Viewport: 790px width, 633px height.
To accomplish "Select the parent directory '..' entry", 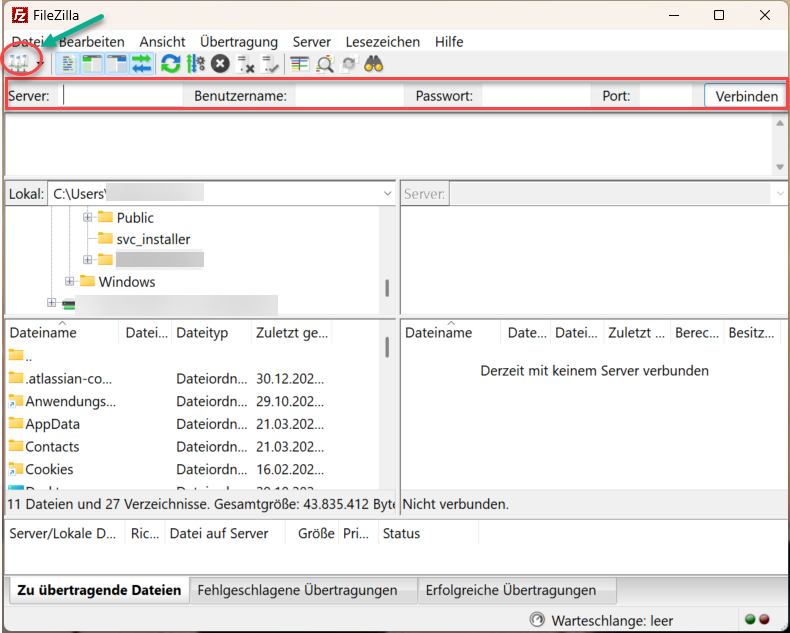I will click(x=20, y=357).
